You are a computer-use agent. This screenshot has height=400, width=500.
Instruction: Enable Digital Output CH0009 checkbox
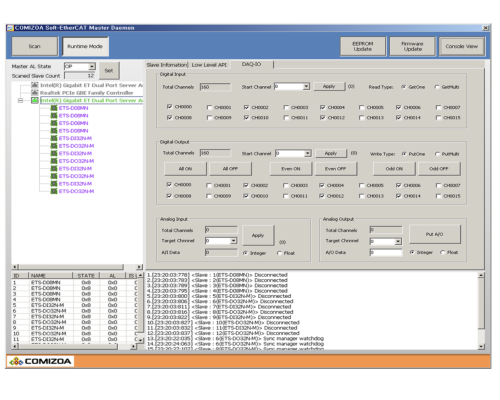[x=209, y=196]
